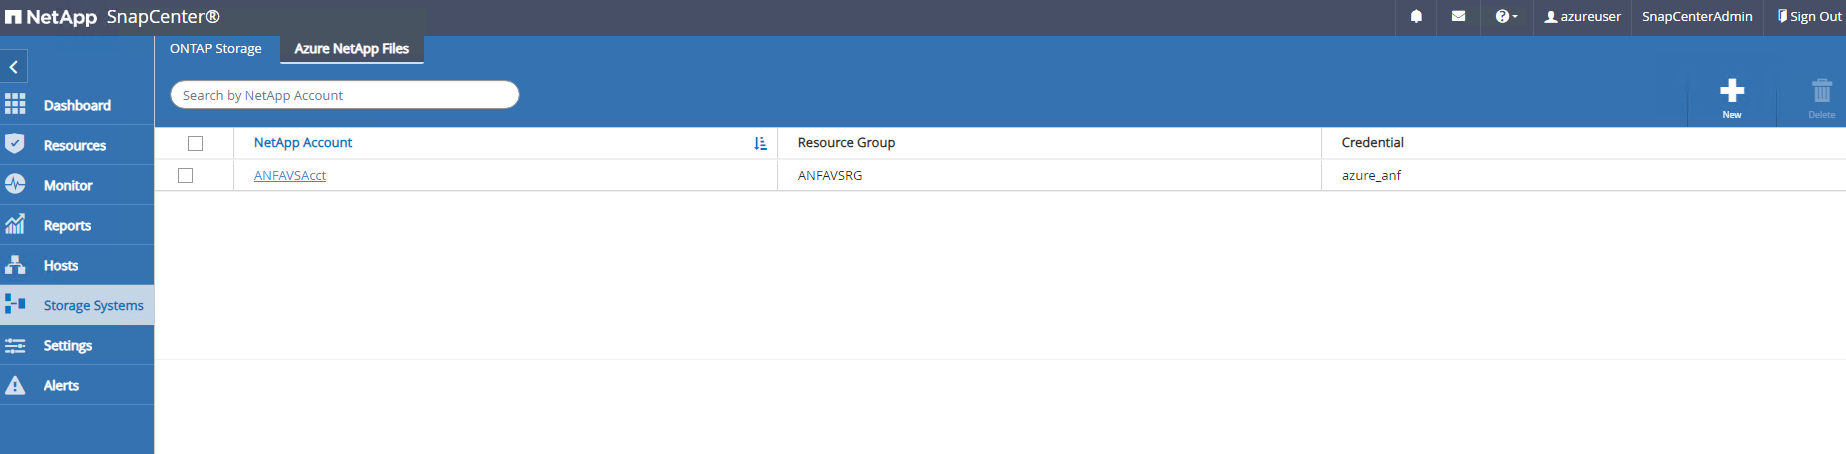Image resolution: width=1846 pixels, height=454 pixels.
Task: Click the NetApp logo
Action: point(51,17)
